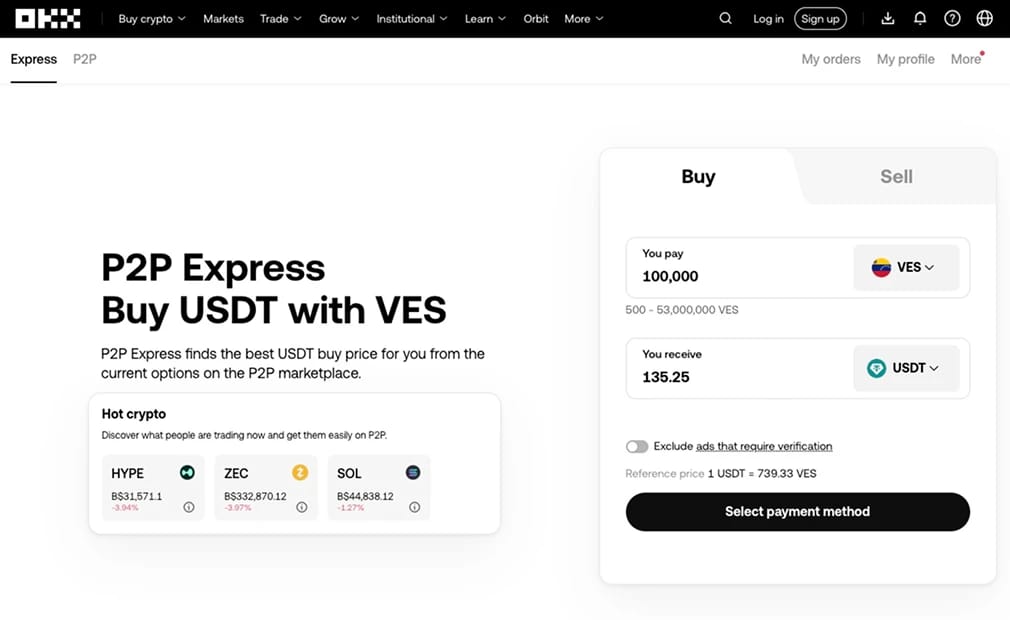Open the My orders link
Image resolution: width=1010 pixels, height=620 pixels.
tap(831, 59)
